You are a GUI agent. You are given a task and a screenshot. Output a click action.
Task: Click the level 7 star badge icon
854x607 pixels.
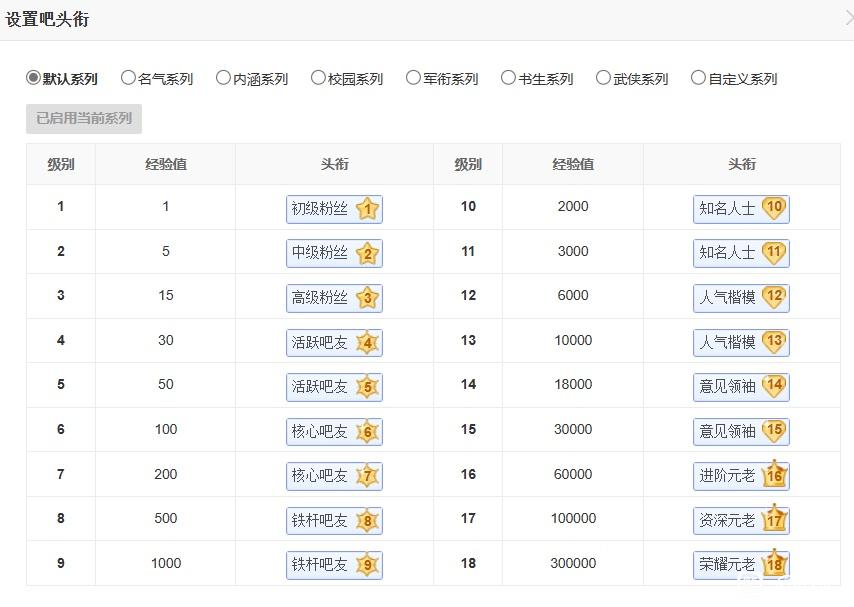click(x=368, y=476)
